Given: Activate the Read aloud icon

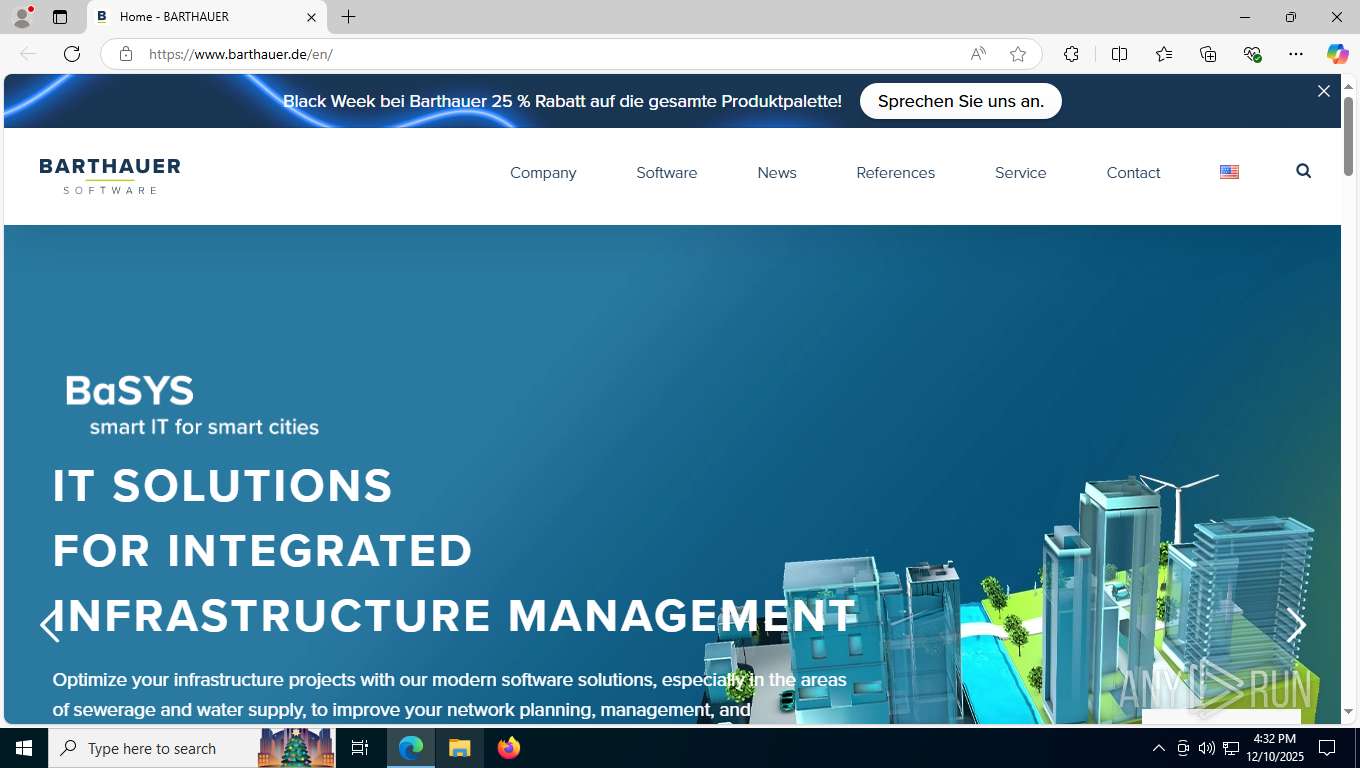Looking at the screenshot, I should point(978,54).
